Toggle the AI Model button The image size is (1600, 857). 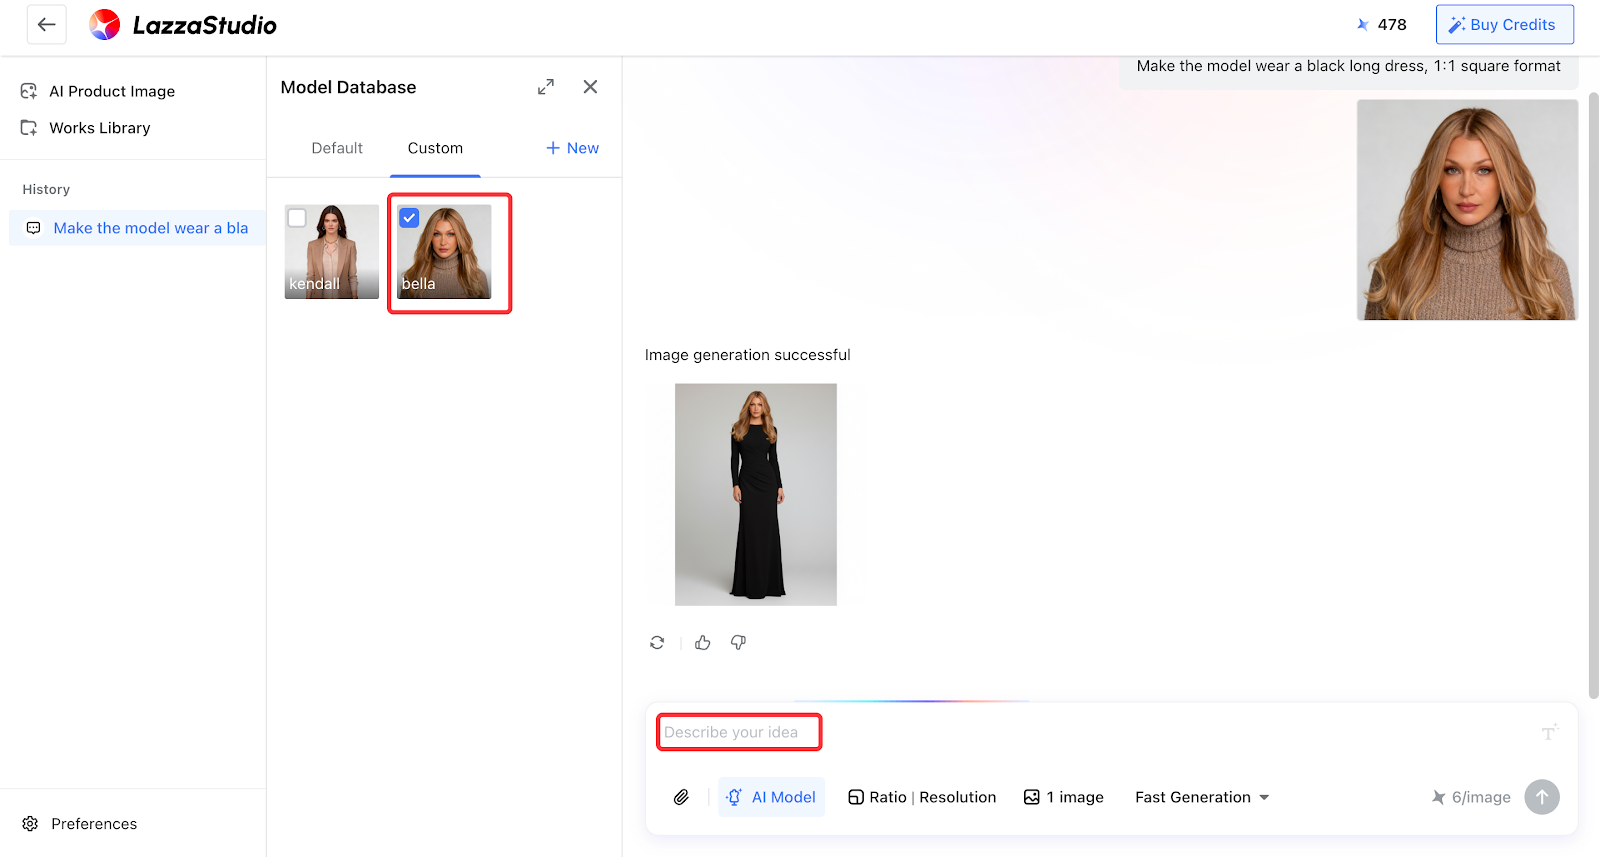tap(771, 797)
